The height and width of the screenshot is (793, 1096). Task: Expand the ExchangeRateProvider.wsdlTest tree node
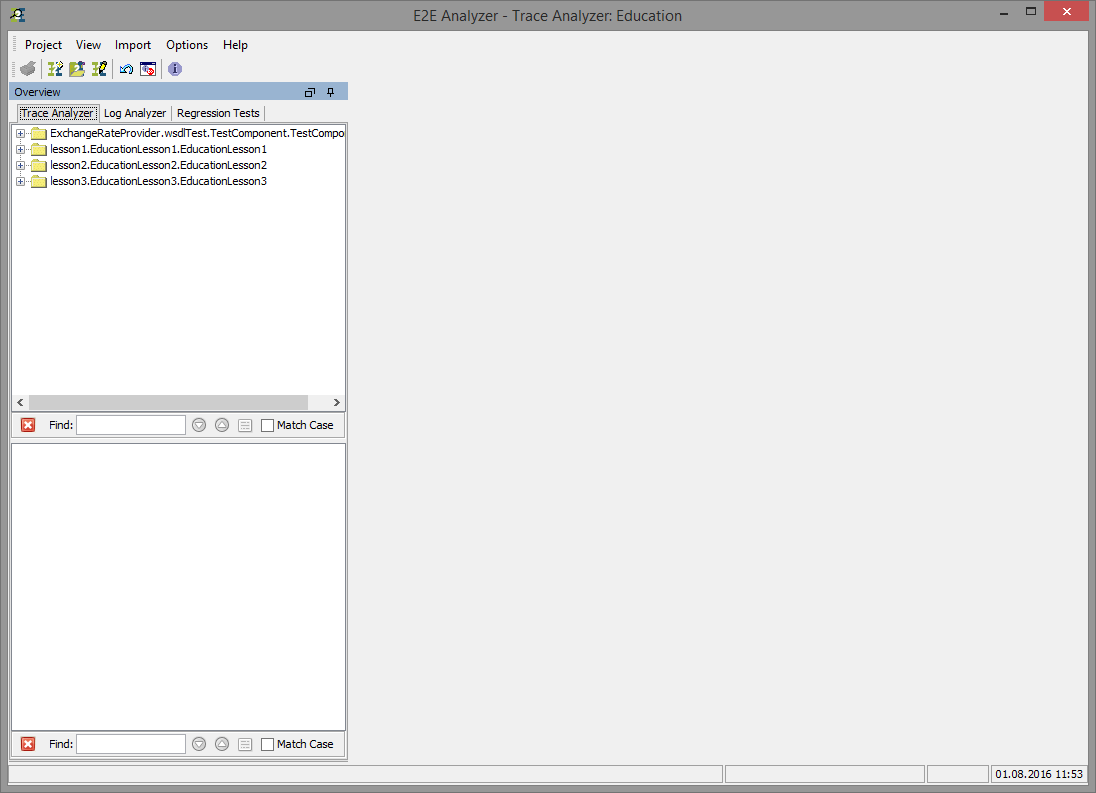pos(21,132)
